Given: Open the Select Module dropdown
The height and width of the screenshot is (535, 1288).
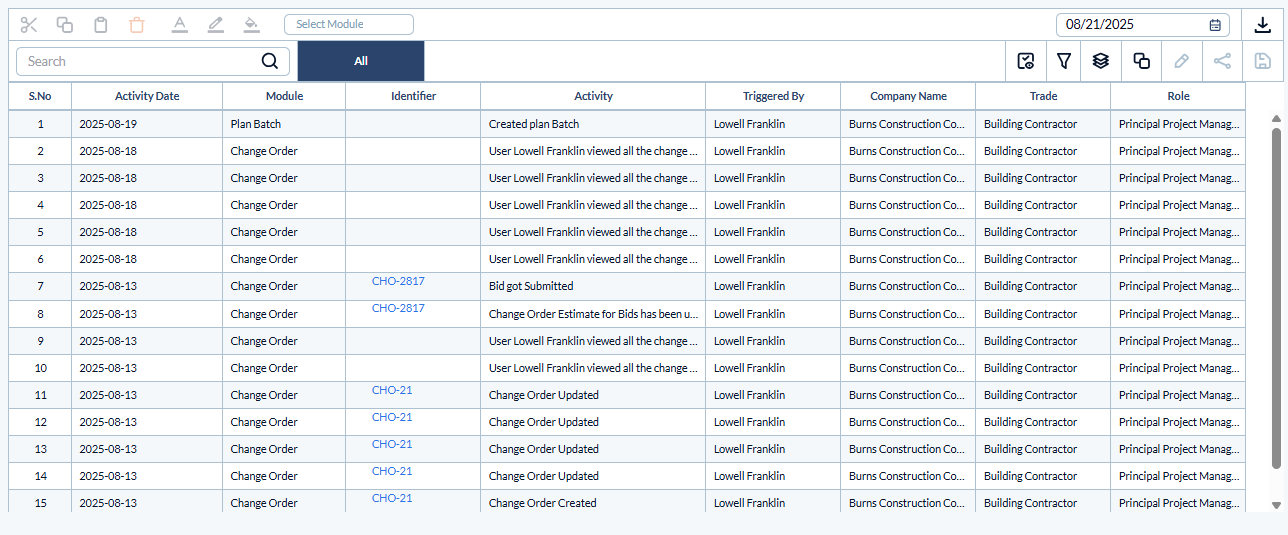Looking at the screenshot, I should [348, 24].
